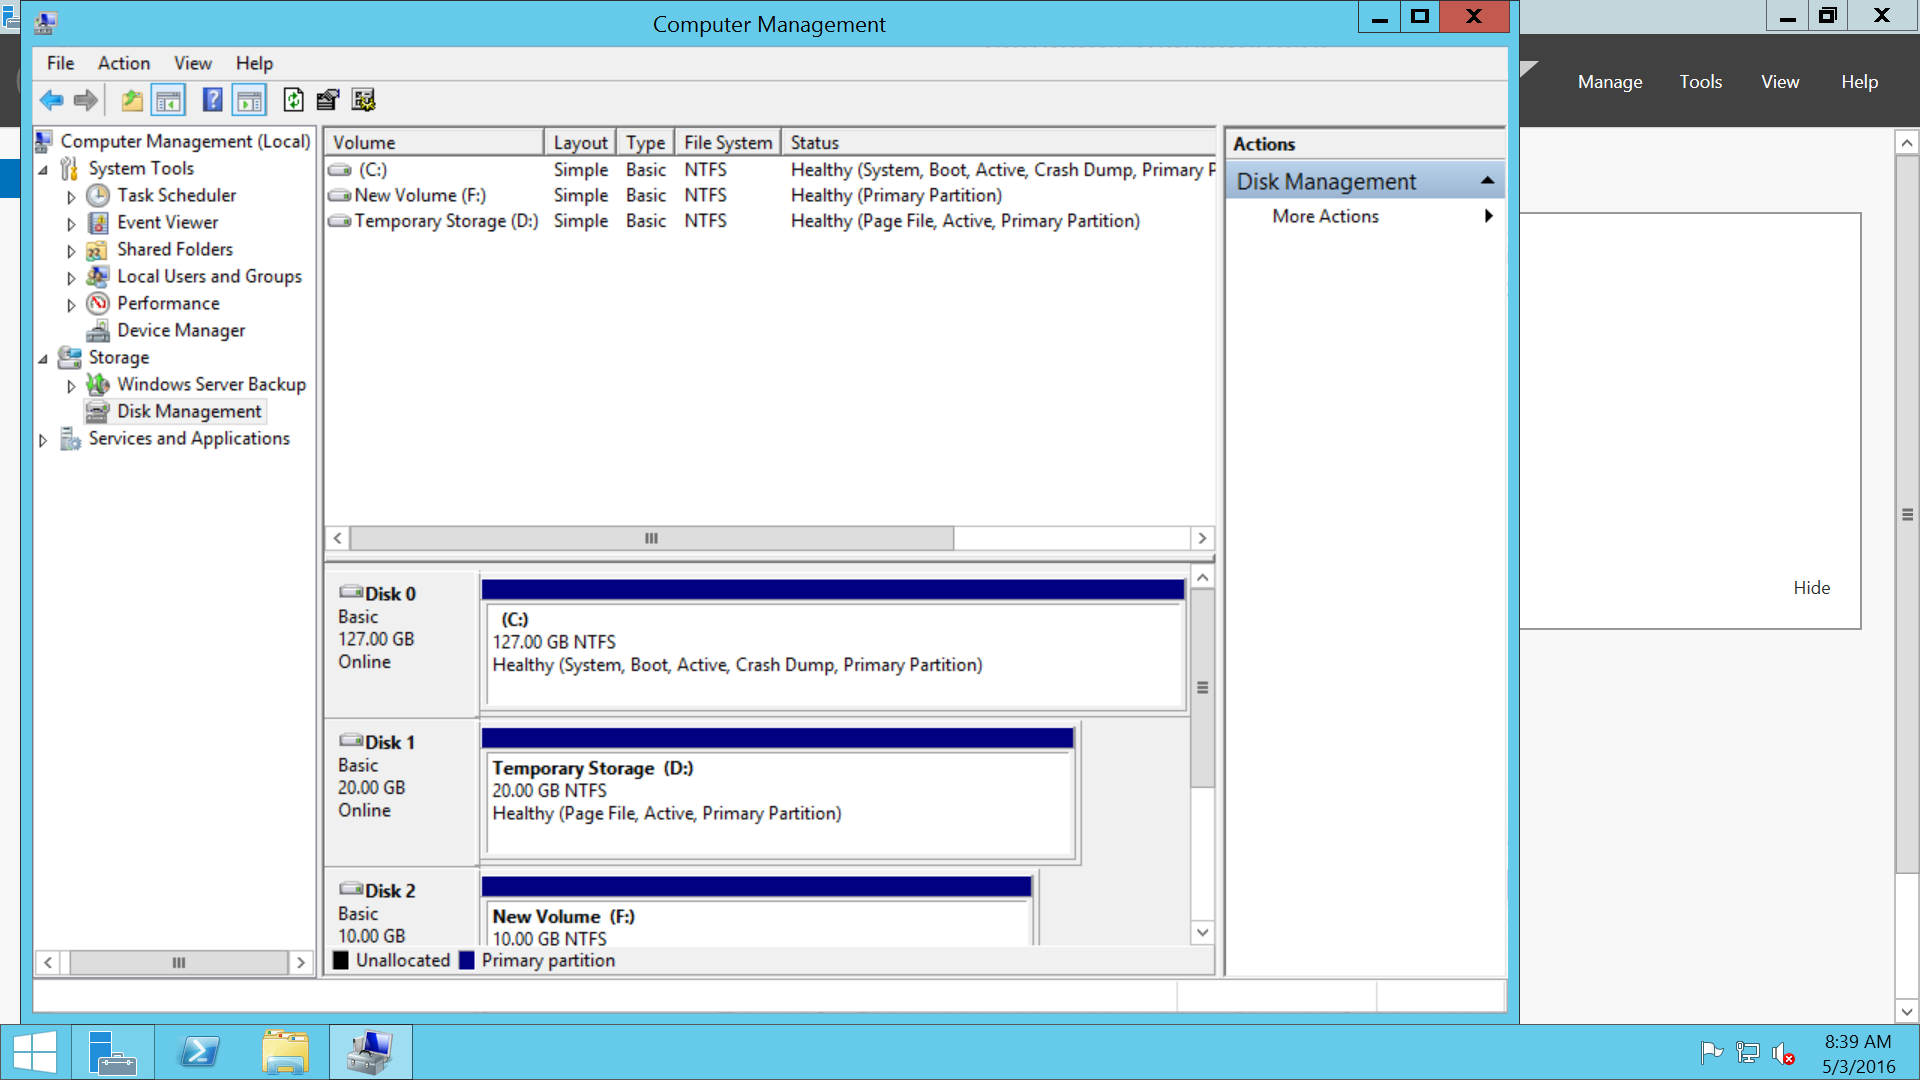This screenshot has width=1920, height=1080.
Task: Expand the Windows Server Backup node
Action: pos(71,385)
